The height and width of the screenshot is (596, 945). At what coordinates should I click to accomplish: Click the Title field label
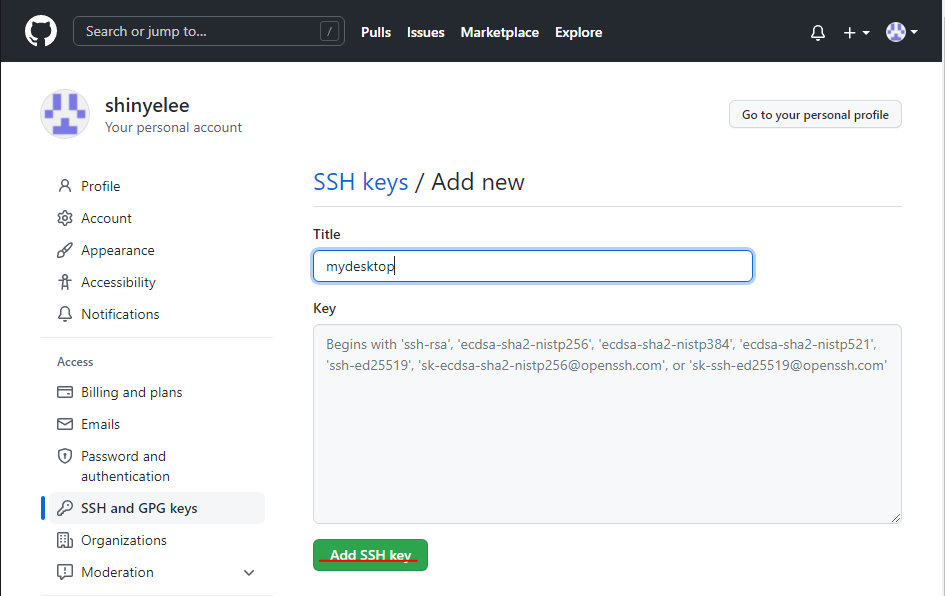pyautogui.click(x=327, y=234)
